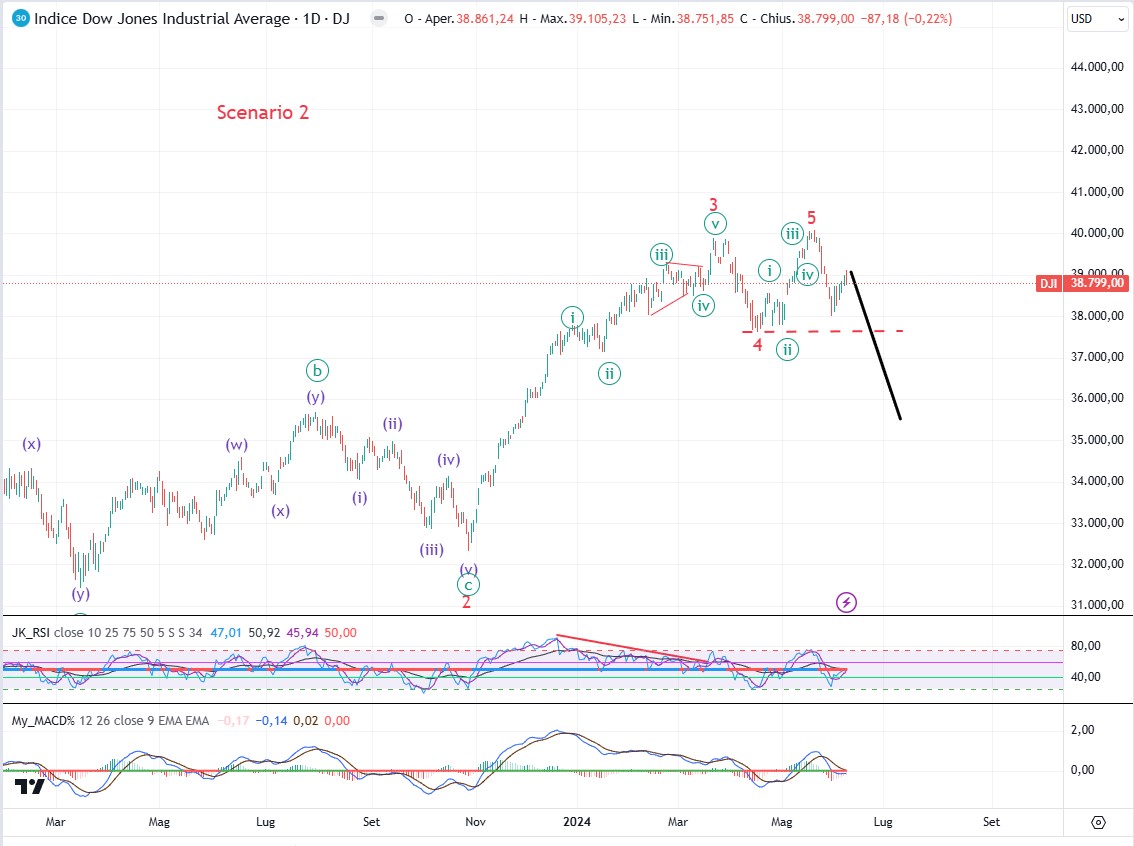
Task: Select the red triangle pattern drawing
Action: [x=675, y=289]
